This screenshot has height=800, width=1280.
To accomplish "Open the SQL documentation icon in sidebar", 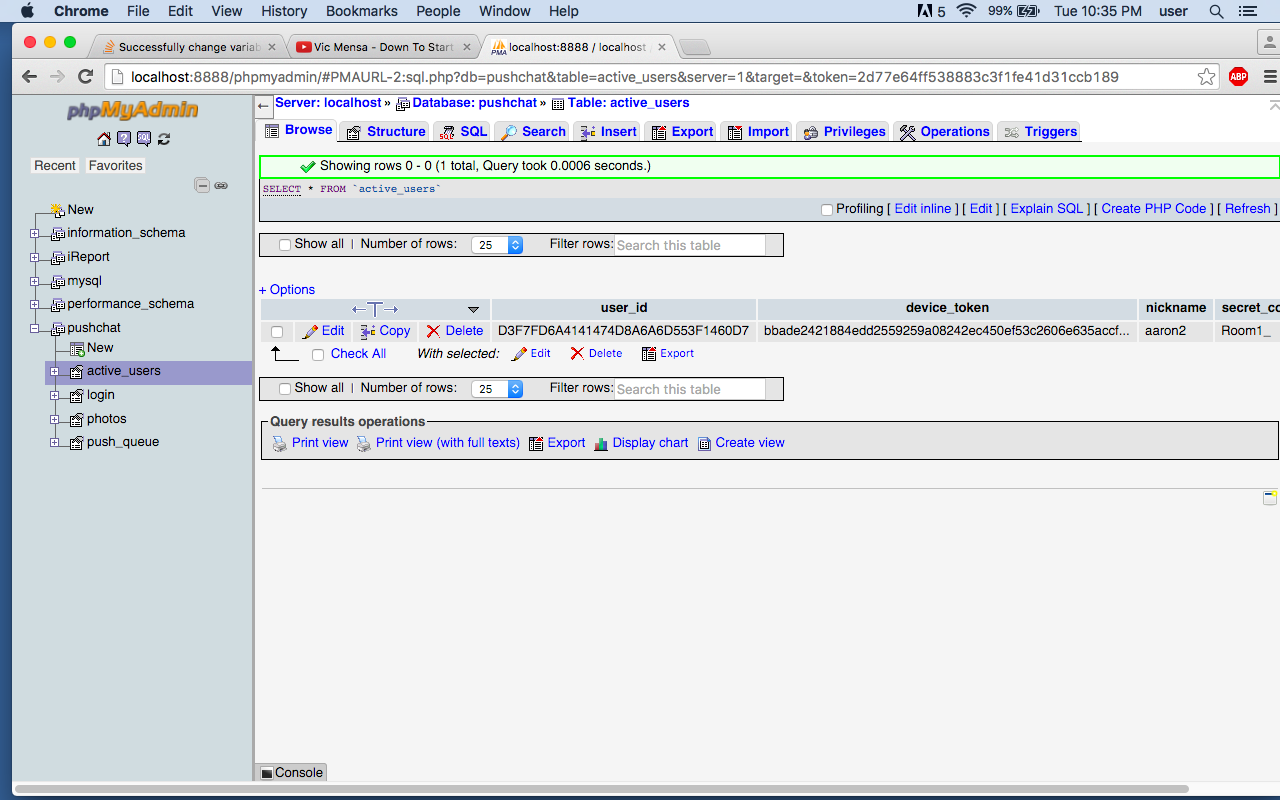I will click(144, 139).
